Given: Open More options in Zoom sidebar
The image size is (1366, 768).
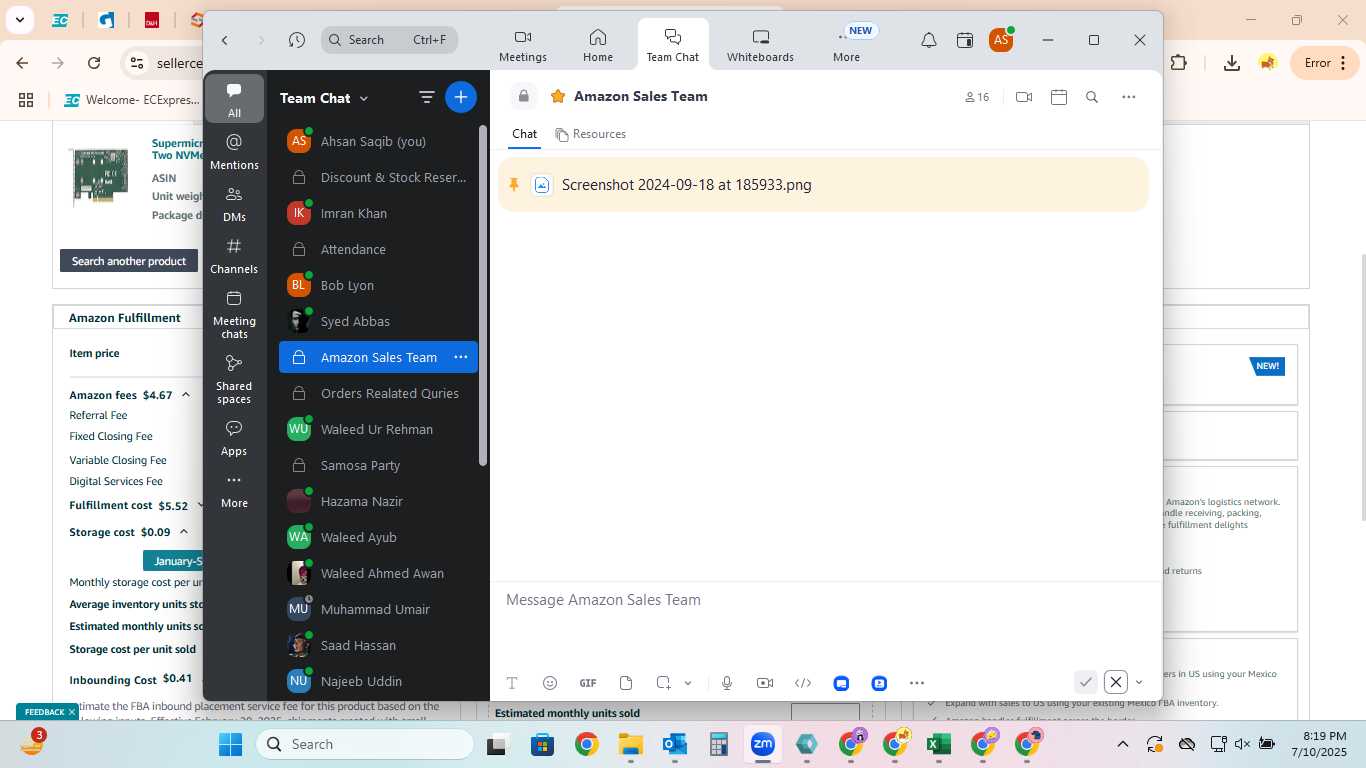Looking at the screenshot, I should pyautogui.click(x=234, y=490).
